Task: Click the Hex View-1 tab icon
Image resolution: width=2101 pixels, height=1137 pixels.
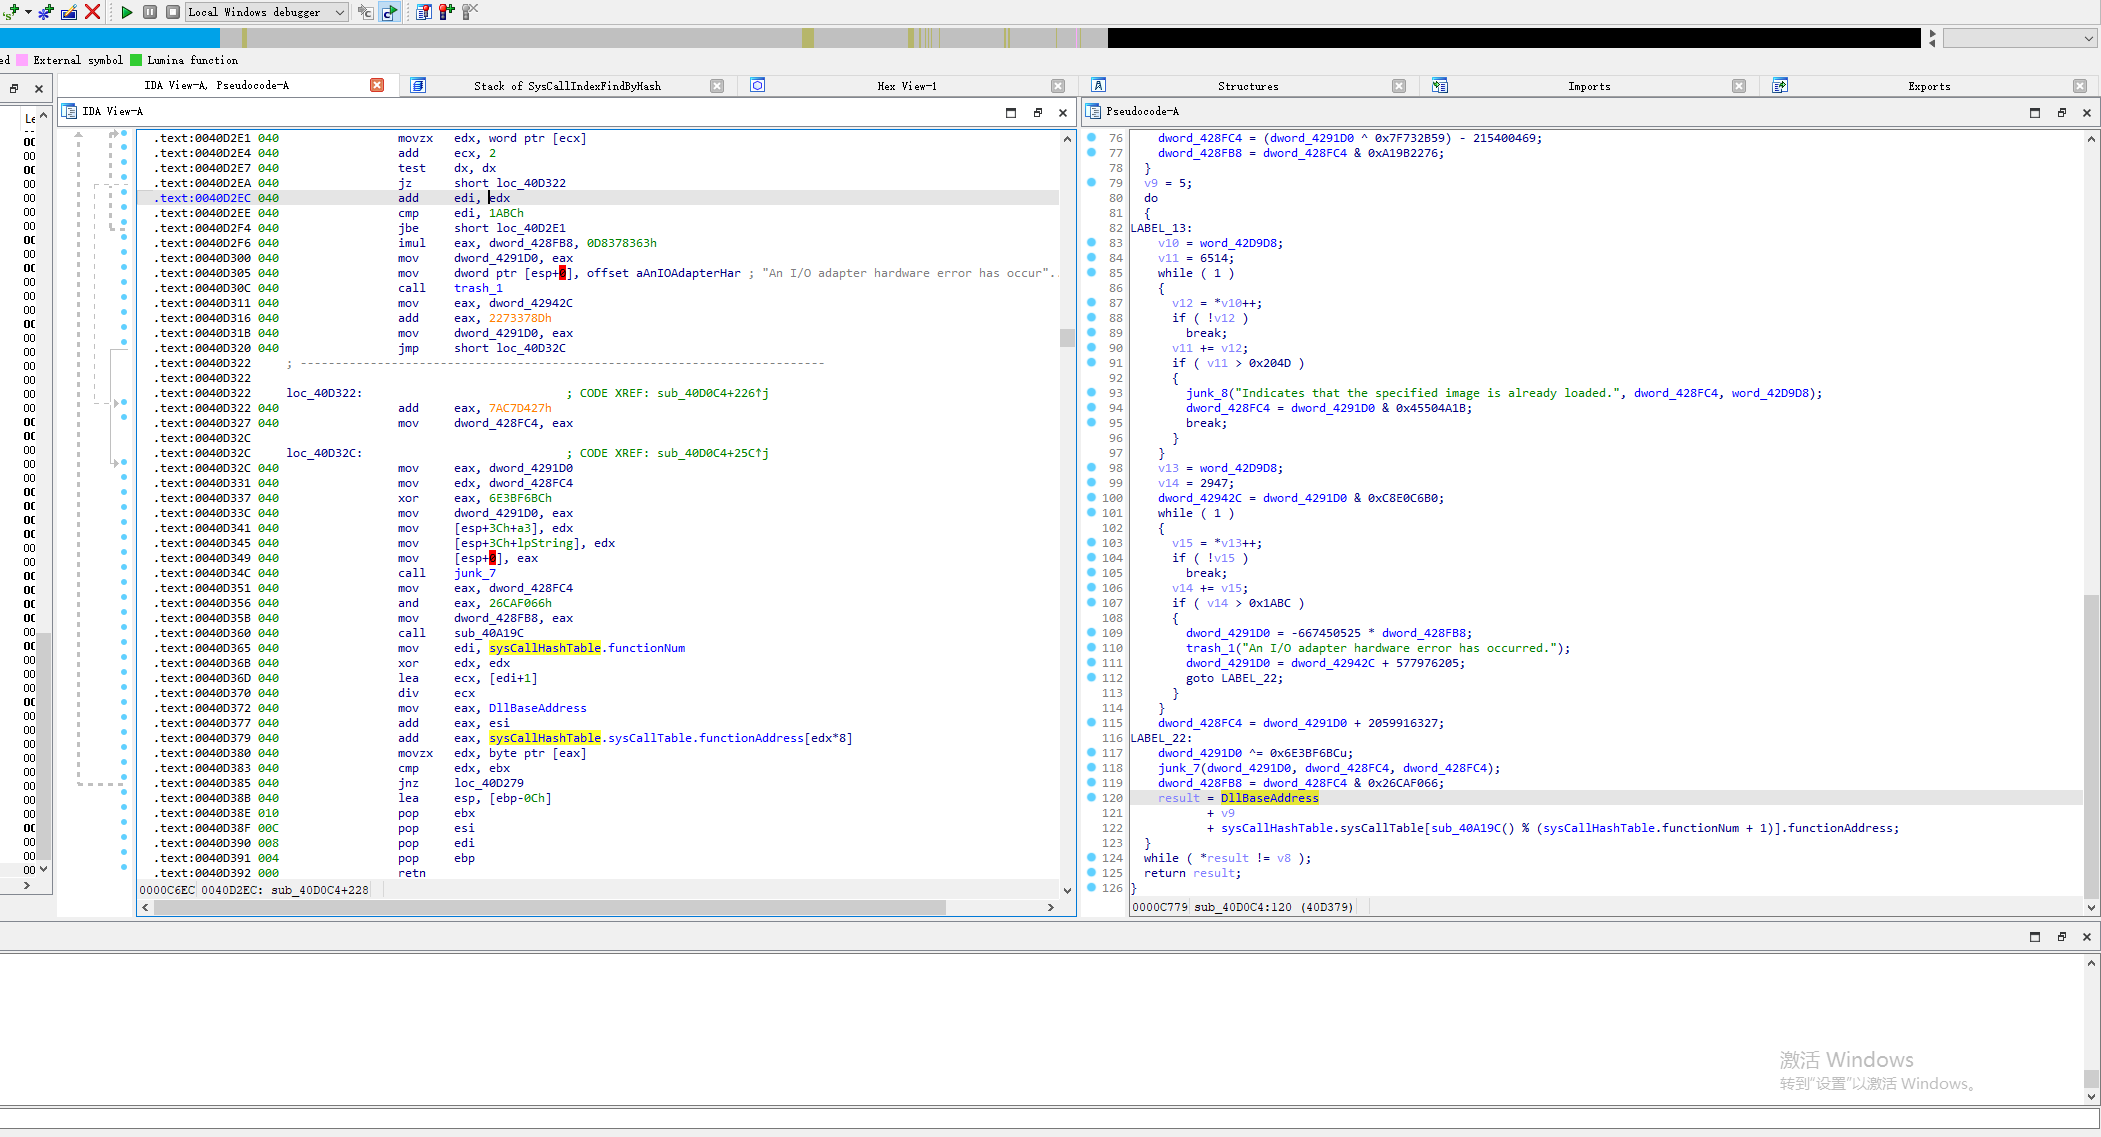Action: coord(758,86)
